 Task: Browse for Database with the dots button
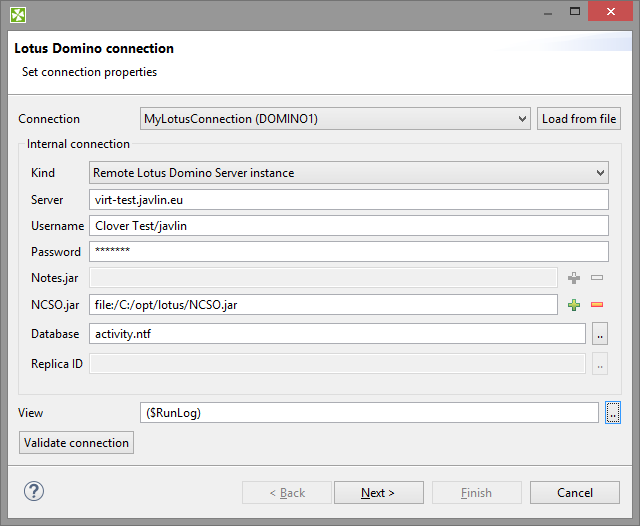[x=600, y=334]
